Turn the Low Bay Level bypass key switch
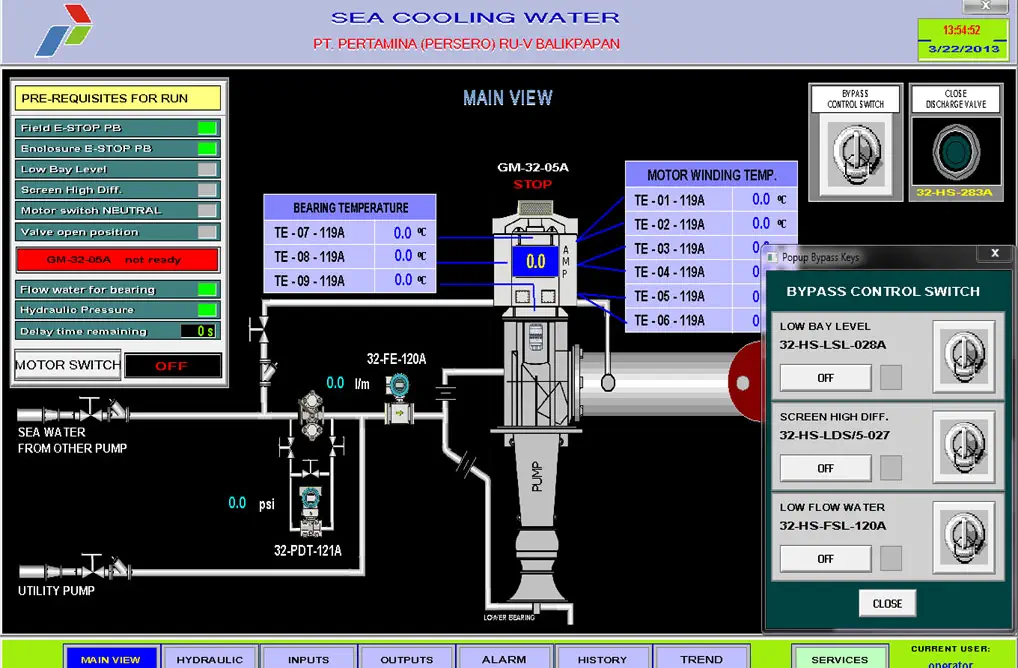 [x=963, y=357]
